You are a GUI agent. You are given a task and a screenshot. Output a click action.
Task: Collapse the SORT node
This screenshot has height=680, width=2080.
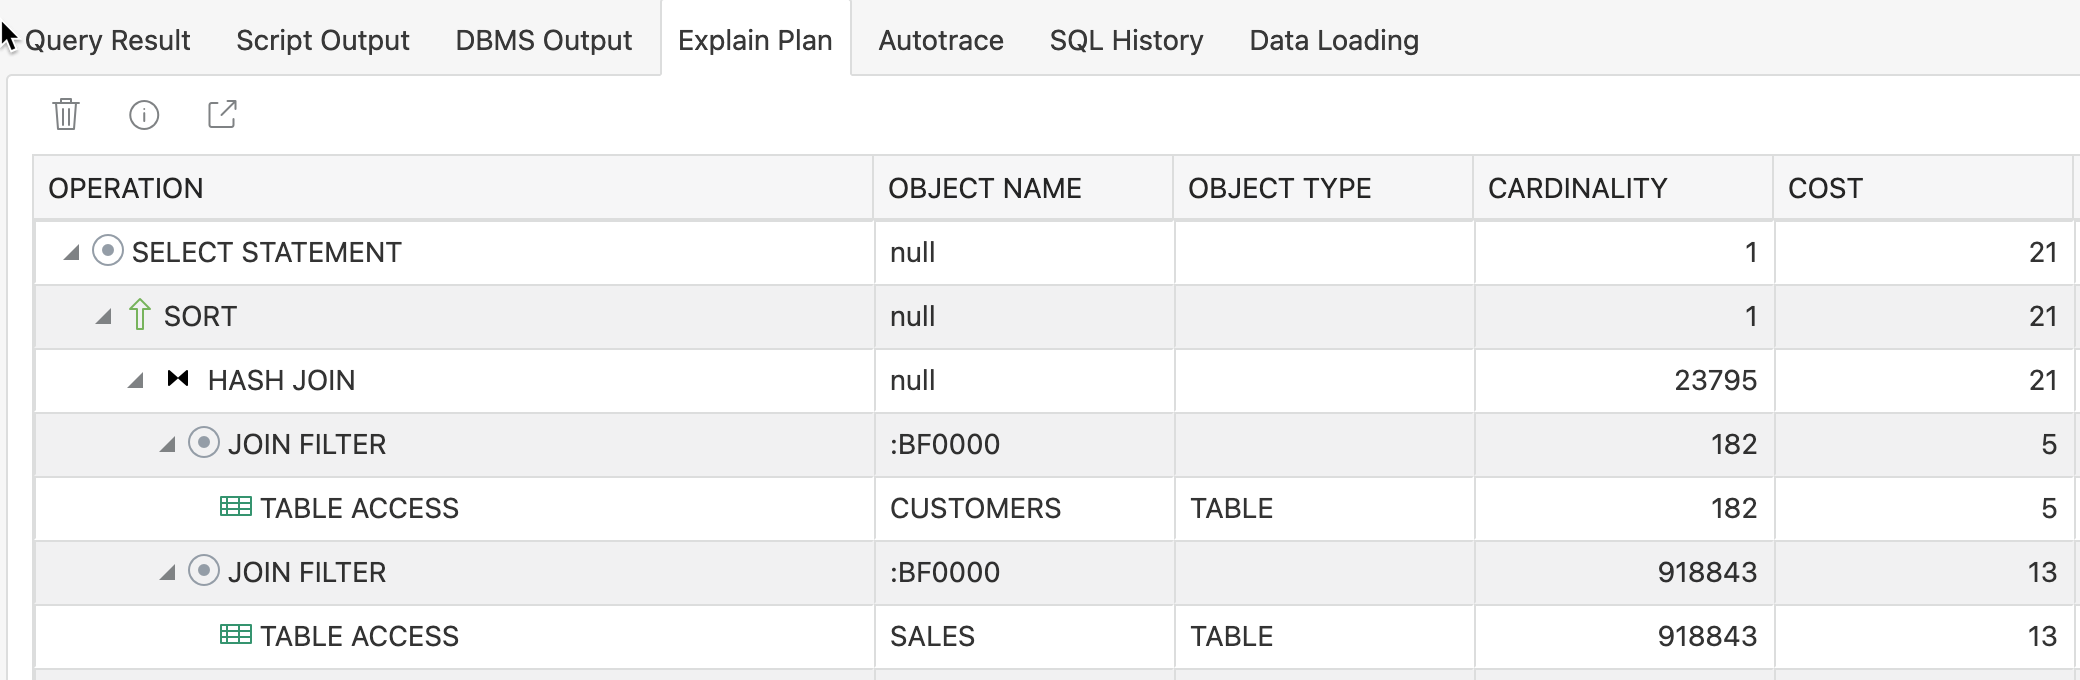pos(103,317)
